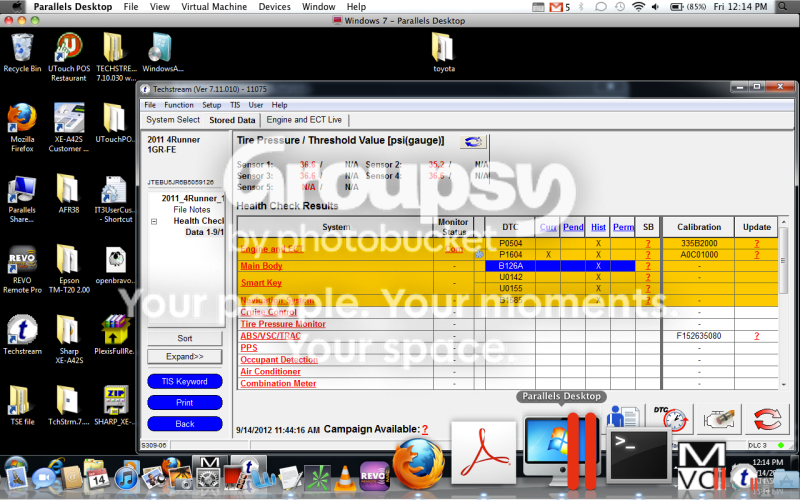This screenshot has width=800, height=500.
Task: Open Virtual Machine menu in Mac menu bar
Action: point(214,7)
